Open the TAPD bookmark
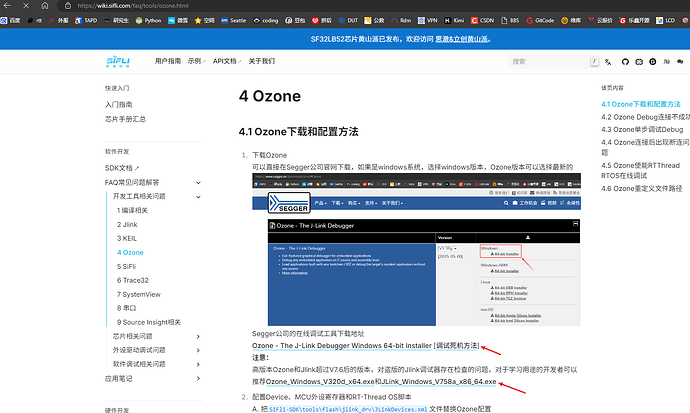The height and width of the screenshot is (413, 690). [x=86, y=20]
